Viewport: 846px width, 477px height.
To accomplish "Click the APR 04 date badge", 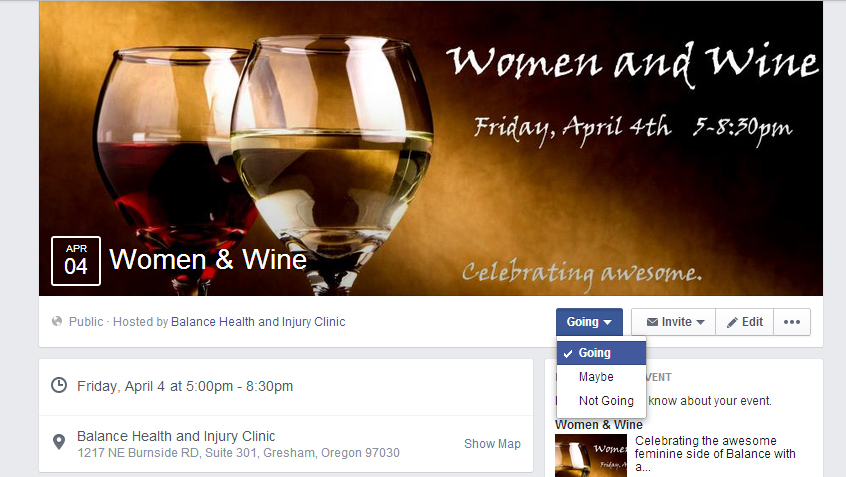I will (x=76, y=261).
